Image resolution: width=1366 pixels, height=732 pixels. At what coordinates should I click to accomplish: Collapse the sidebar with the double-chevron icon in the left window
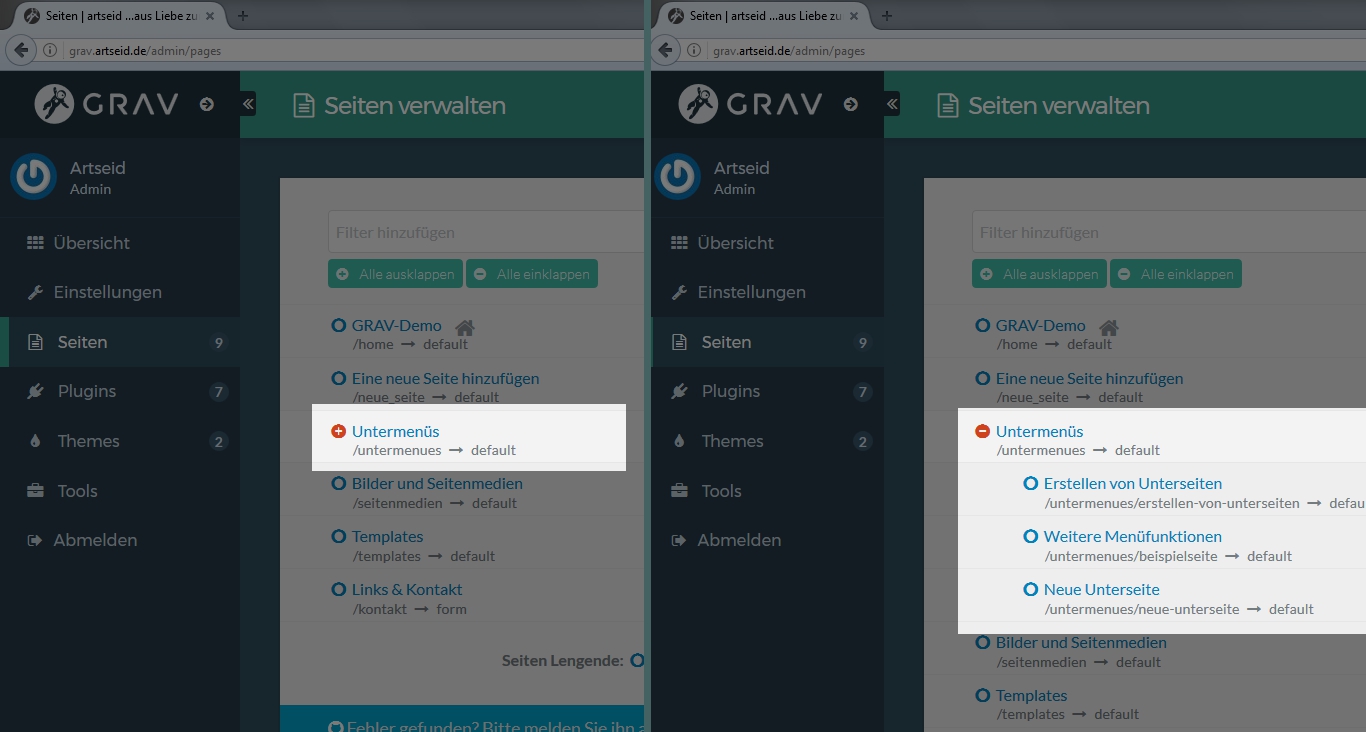[248, 104]
